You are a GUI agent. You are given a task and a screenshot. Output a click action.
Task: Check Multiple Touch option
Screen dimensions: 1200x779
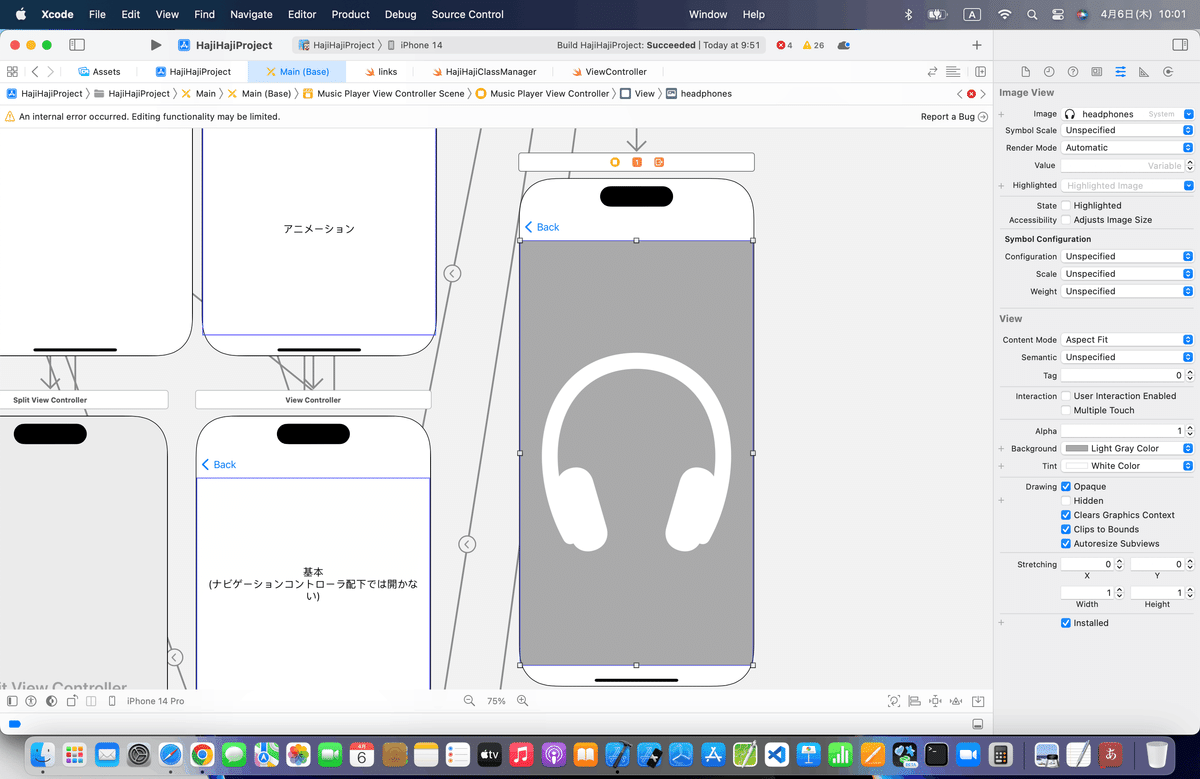[x=1066, y=410]
